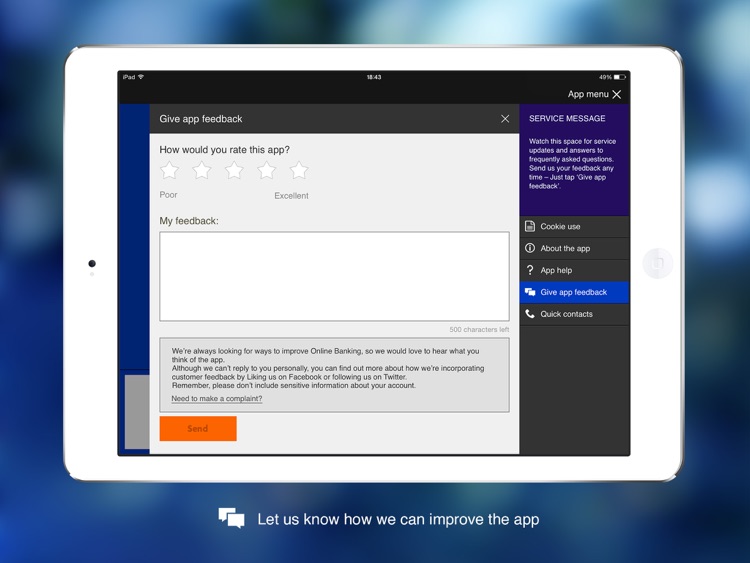Click the 'Let us know how we can improve the app' caption
Screen dimensions: 750x563
pyautogui.click(x=398, y=519)
